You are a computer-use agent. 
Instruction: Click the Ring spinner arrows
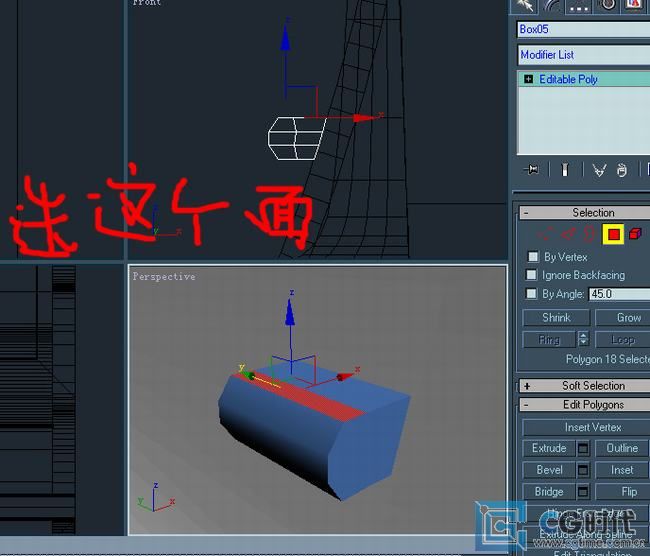click(583, 339)
